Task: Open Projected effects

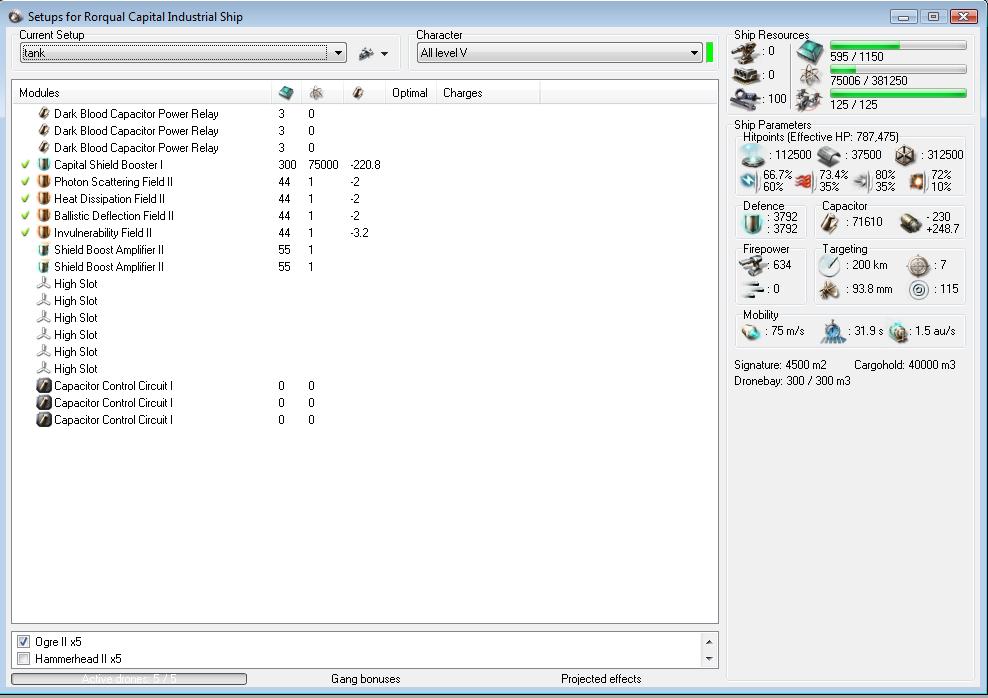Action: pos(601,679)
